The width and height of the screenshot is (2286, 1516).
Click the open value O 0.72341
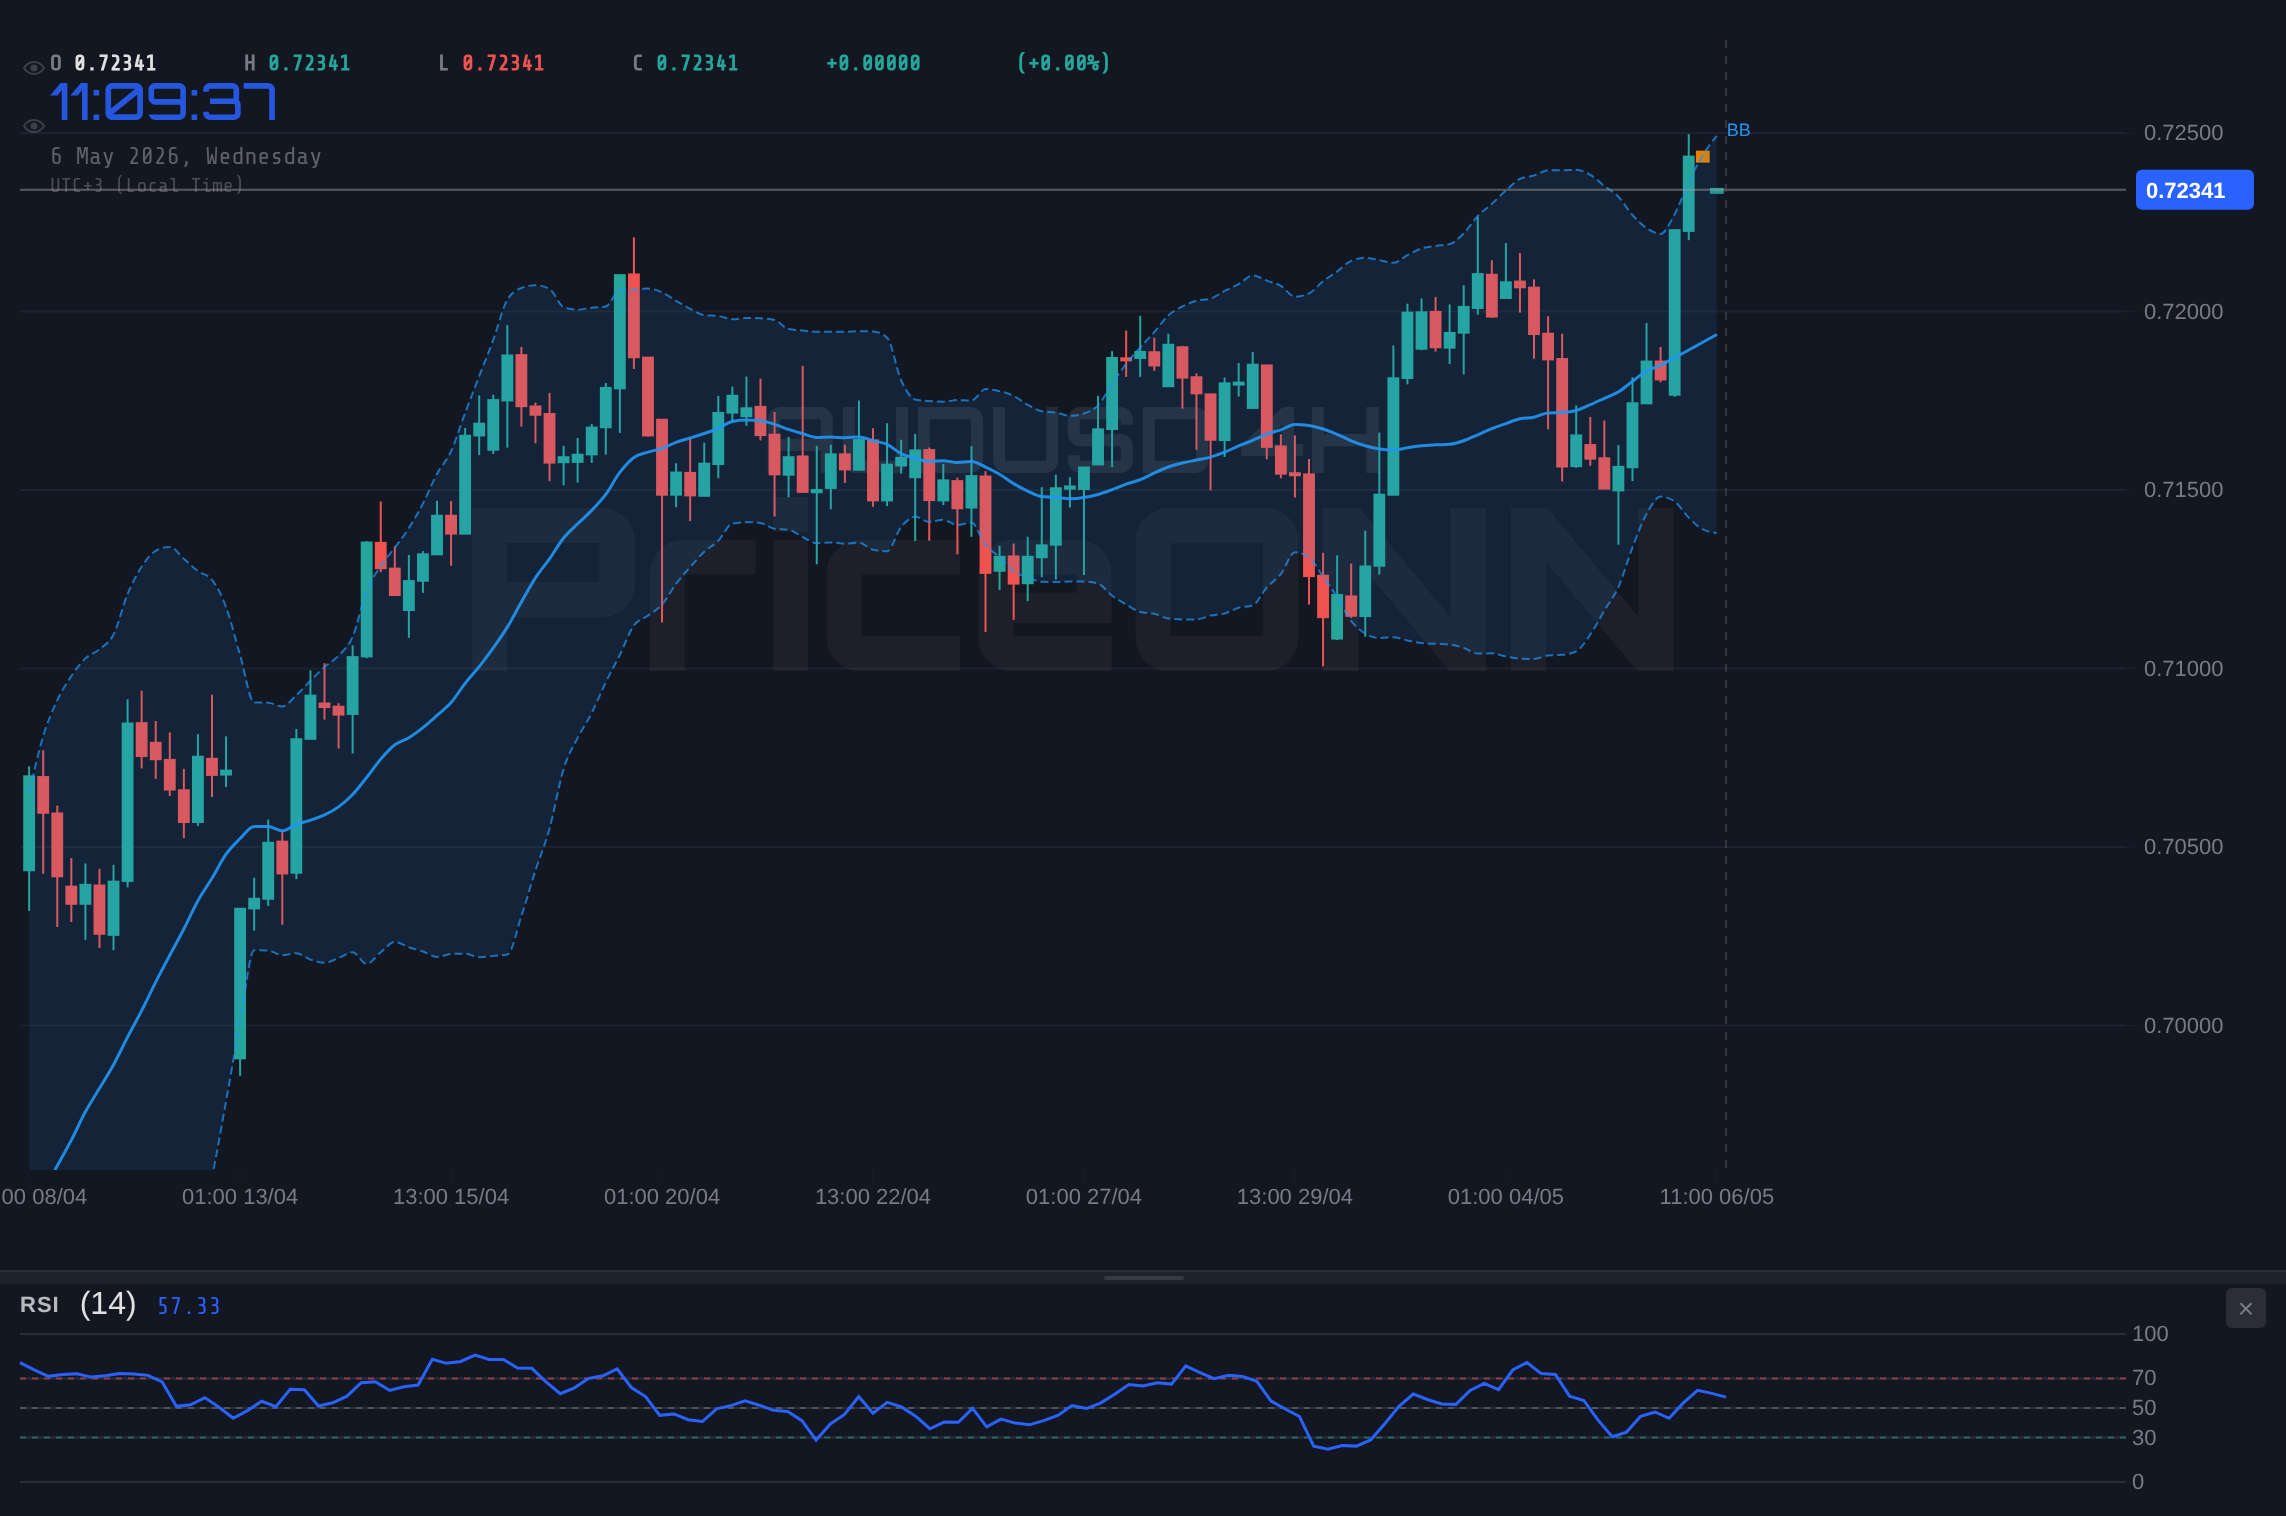click(x=104, y=63)
